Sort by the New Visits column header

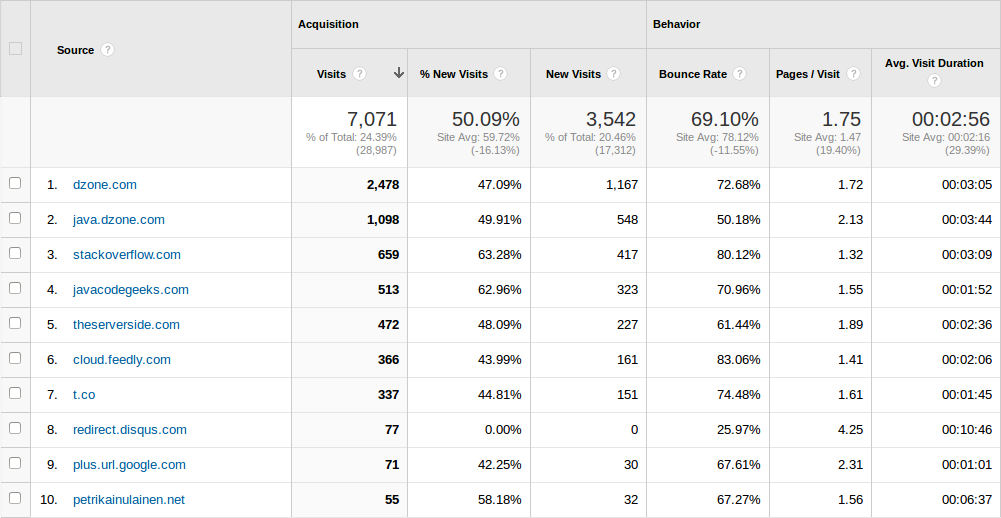tap(573, 74)
